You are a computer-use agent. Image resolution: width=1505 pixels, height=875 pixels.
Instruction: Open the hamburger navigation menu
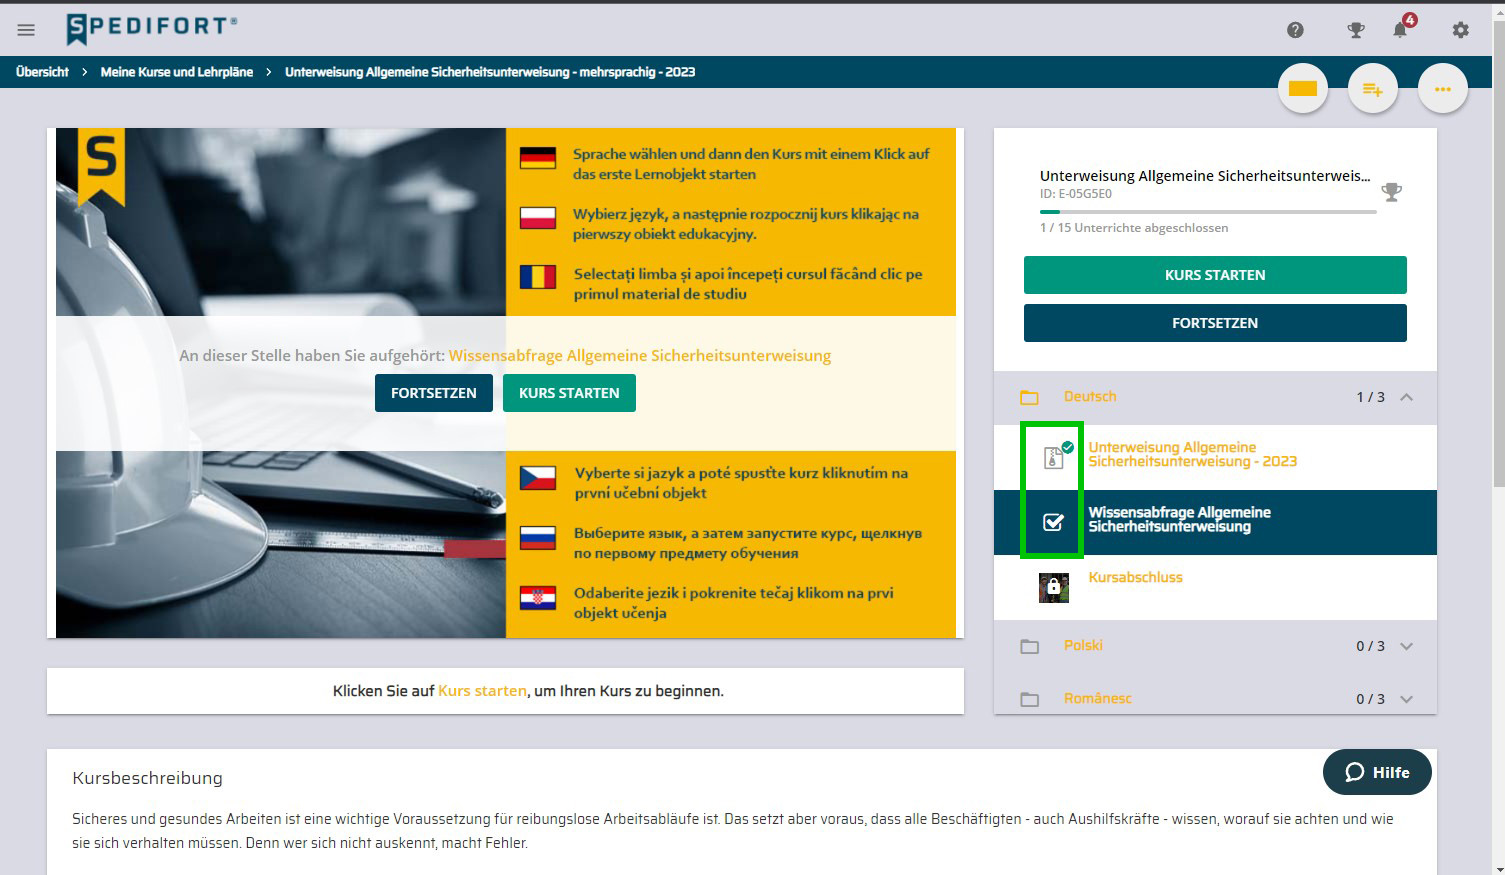pos(26,30)
